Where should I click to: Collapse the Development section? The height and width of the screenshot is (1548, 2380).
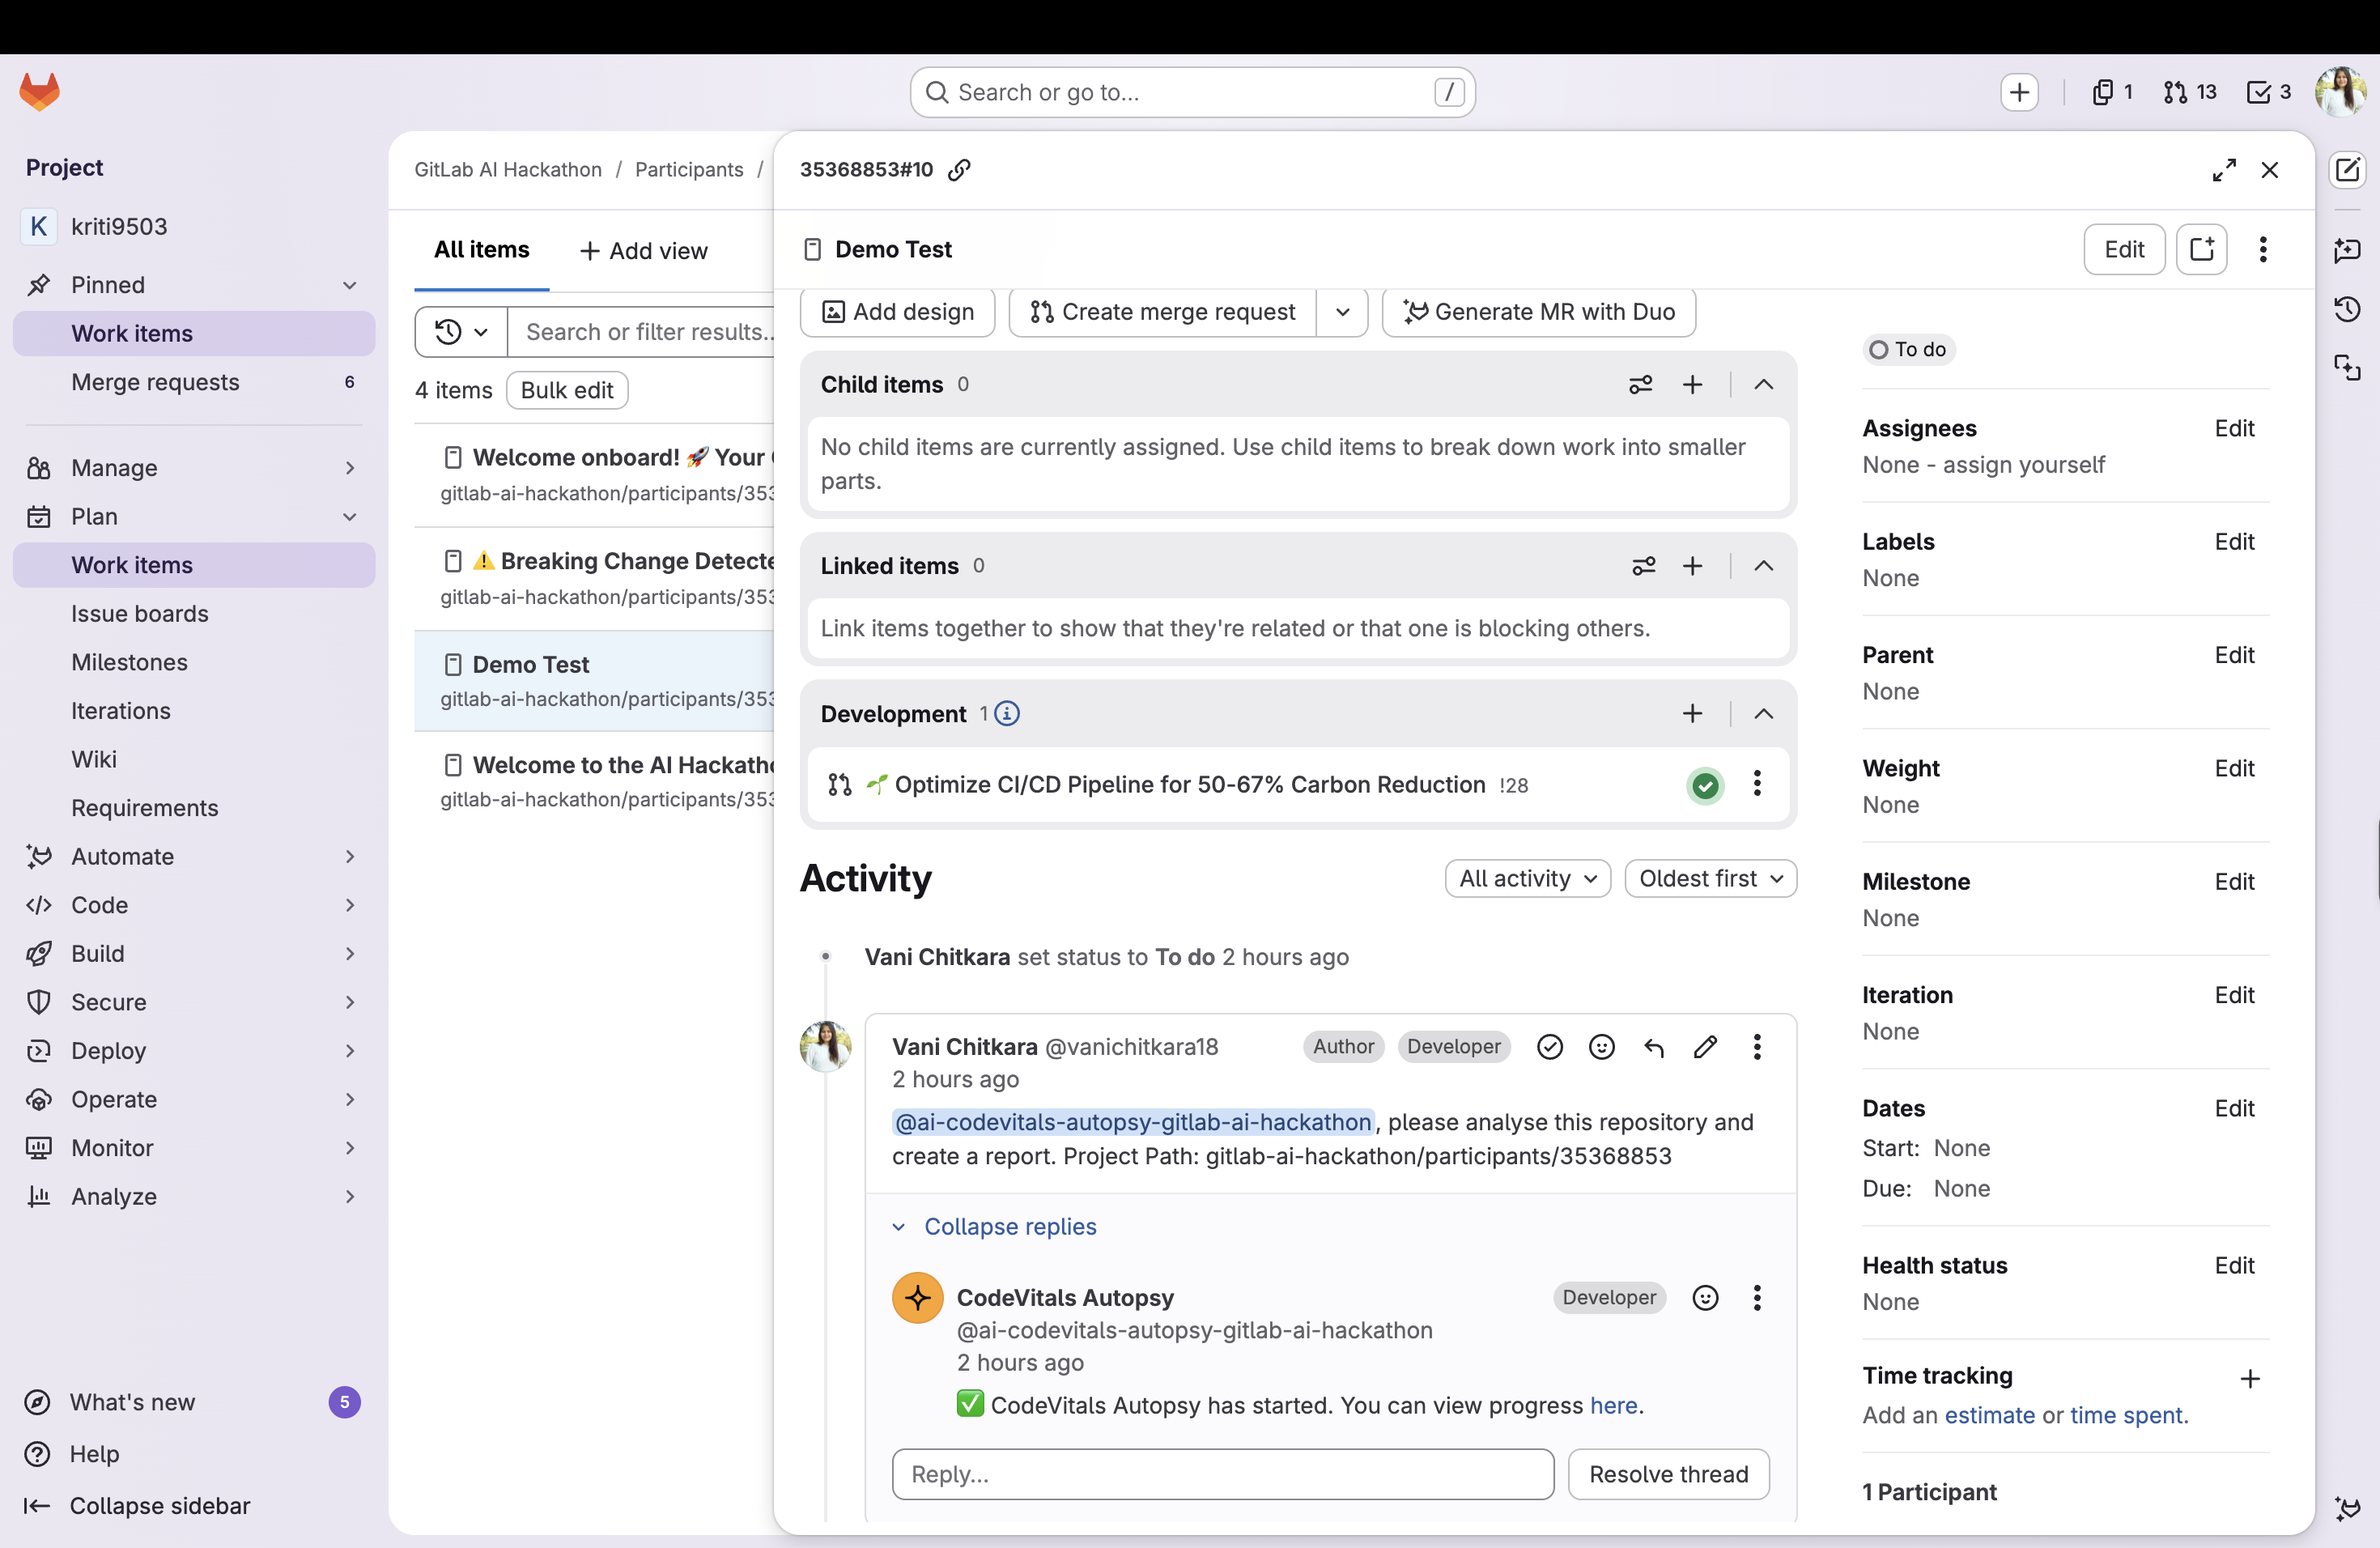[1764, 714]
